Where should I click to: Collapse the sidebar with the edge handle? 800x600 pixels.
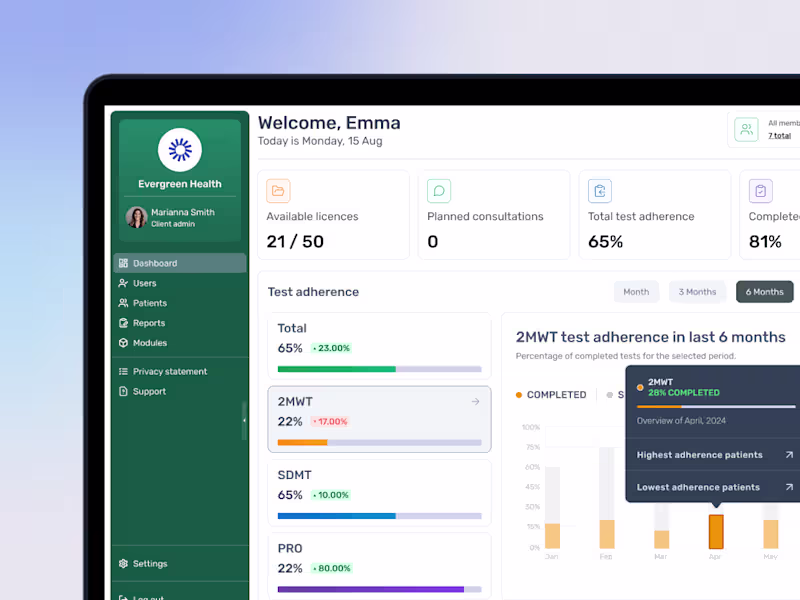point(244,420)
